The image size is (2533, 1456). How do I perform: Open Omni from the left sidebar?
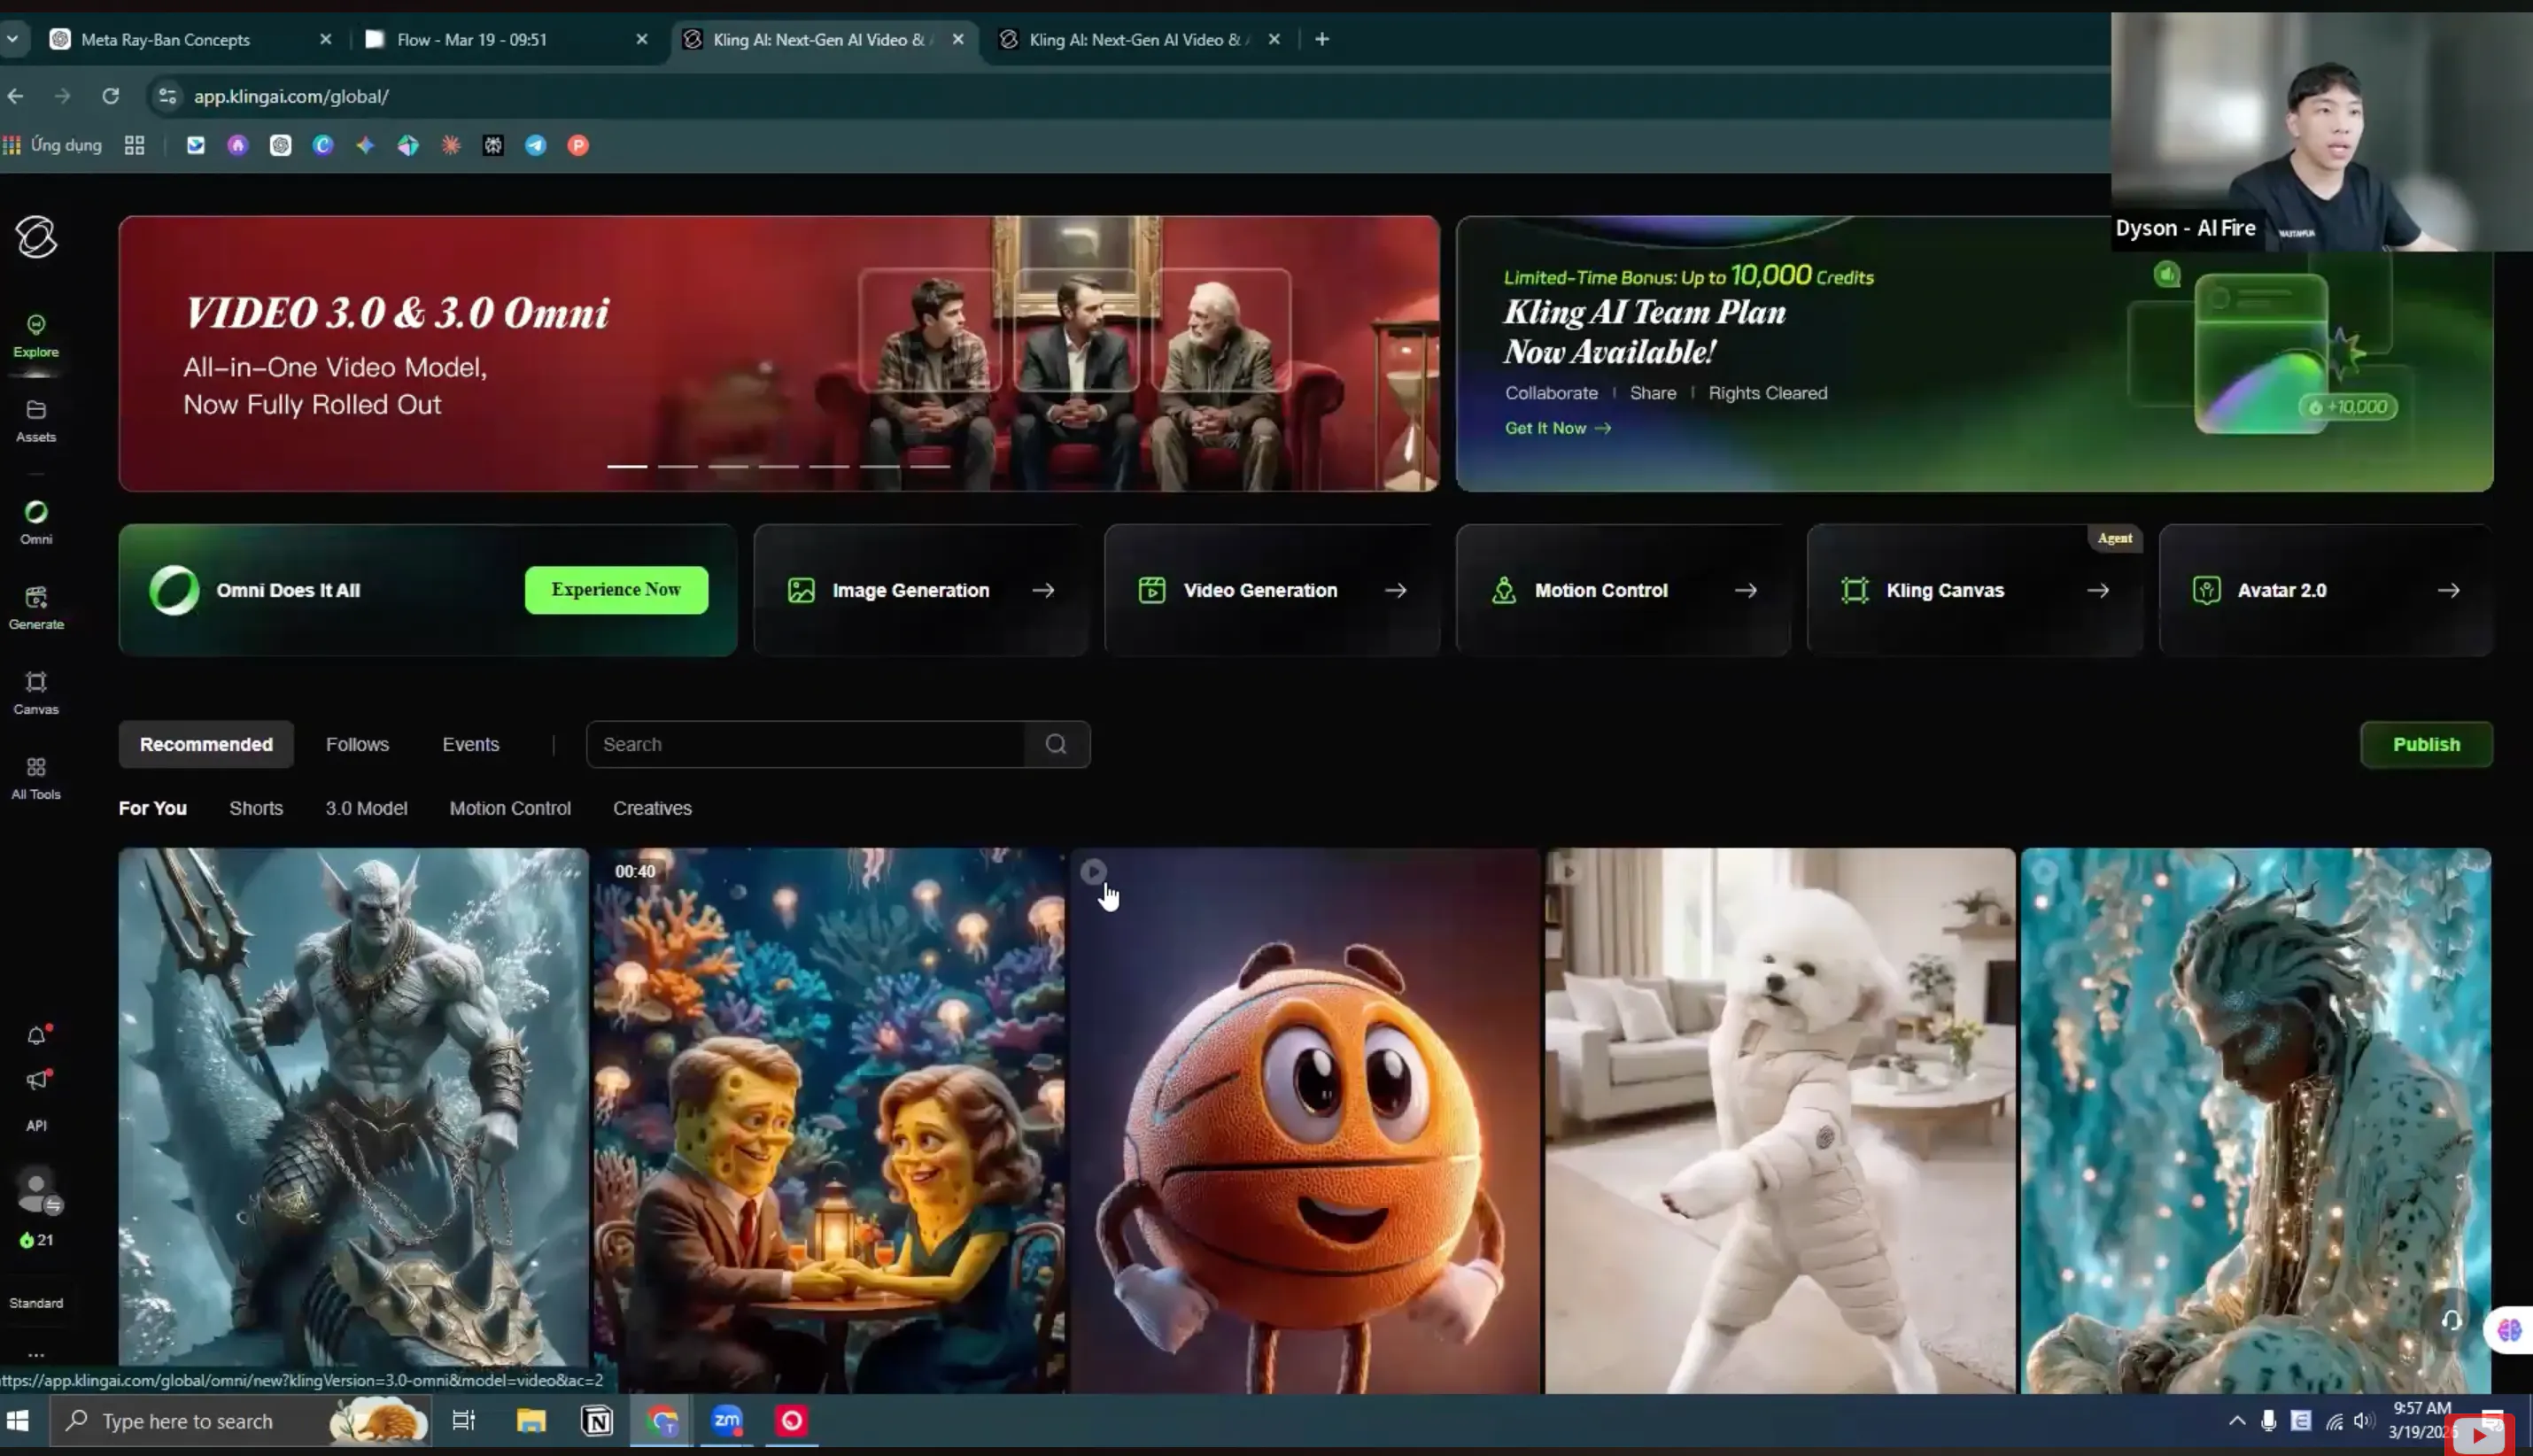pyautogui.click(x=36, y=523)
